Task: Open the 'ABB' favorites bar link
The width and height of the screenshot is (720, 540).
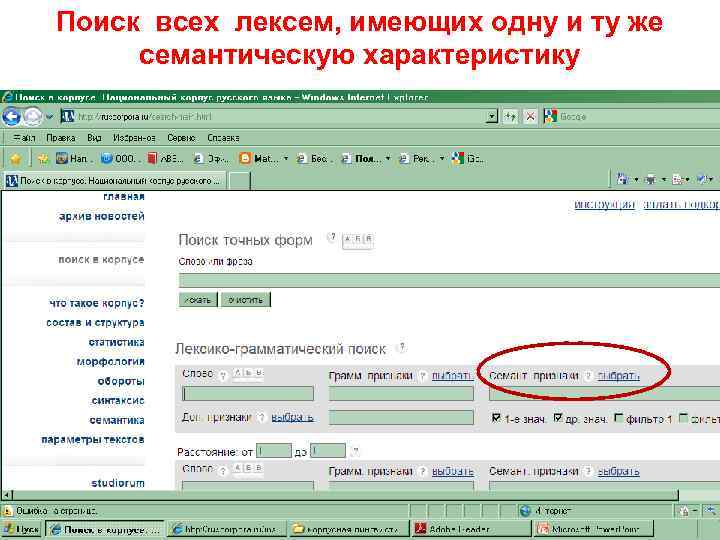Action: [x=165, y=159]
